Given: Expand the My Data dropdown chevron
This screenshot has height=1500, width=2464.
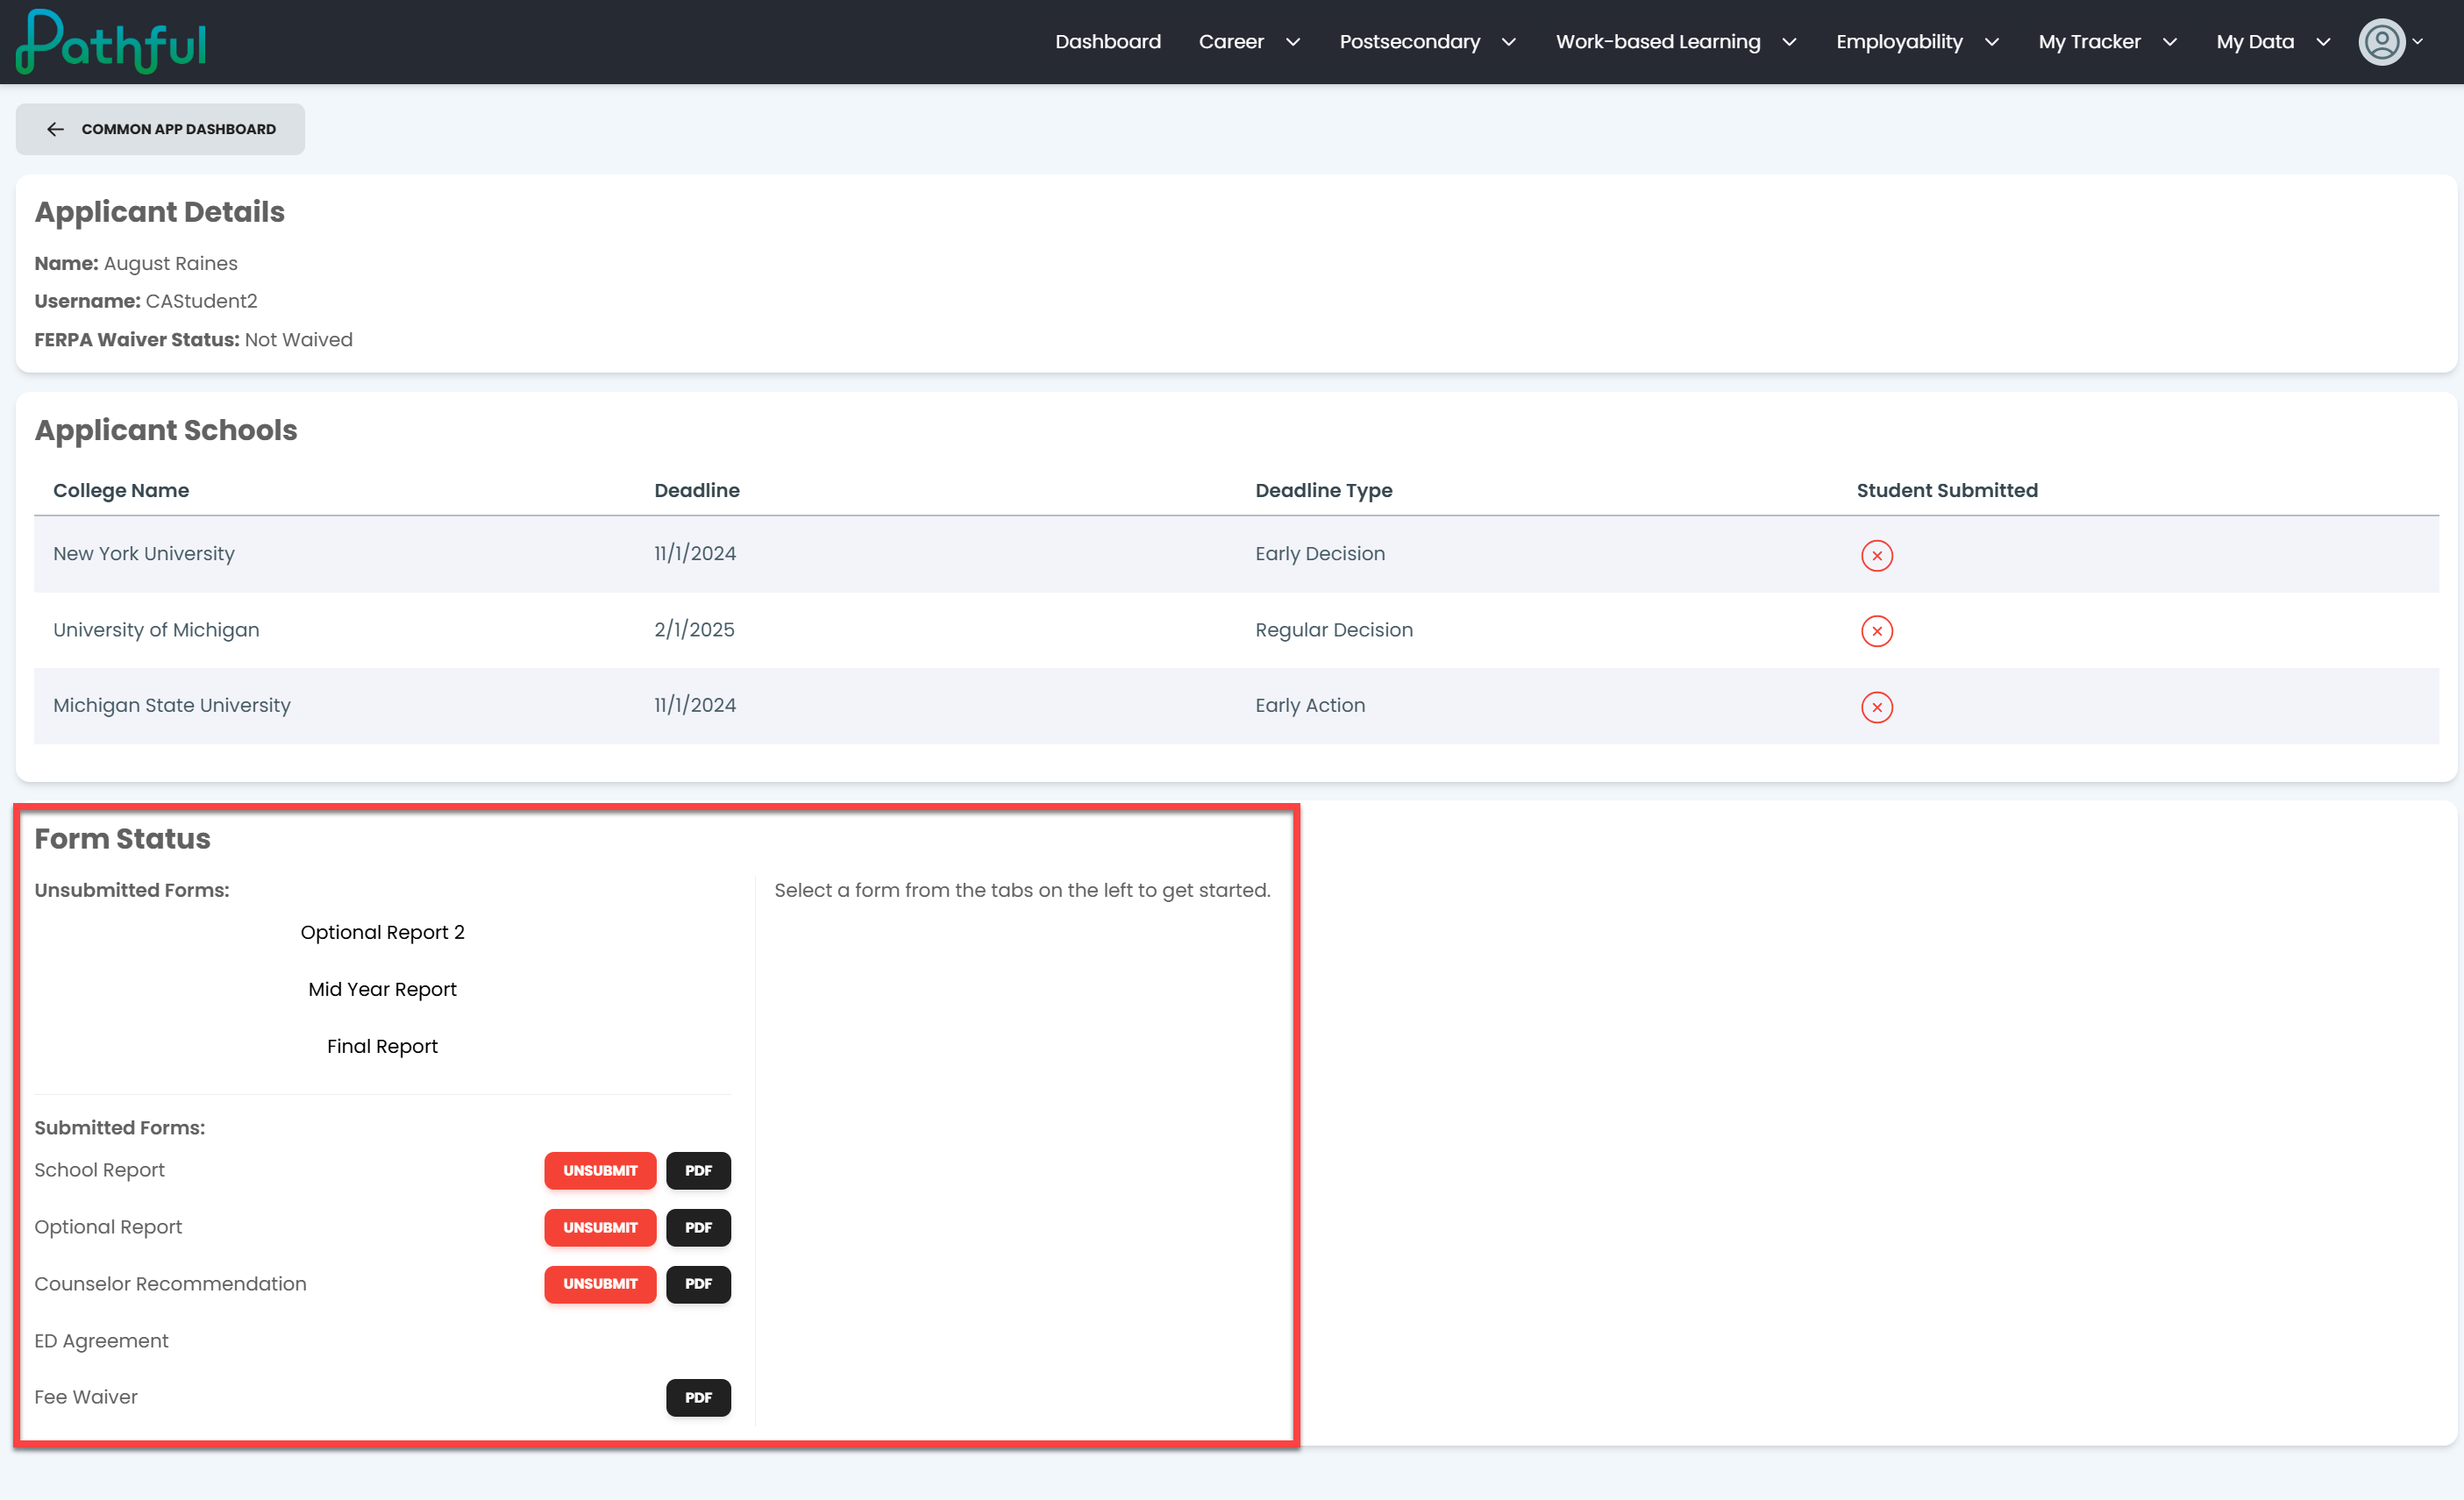Looking at the screenshot, I should coord(2322,42).
